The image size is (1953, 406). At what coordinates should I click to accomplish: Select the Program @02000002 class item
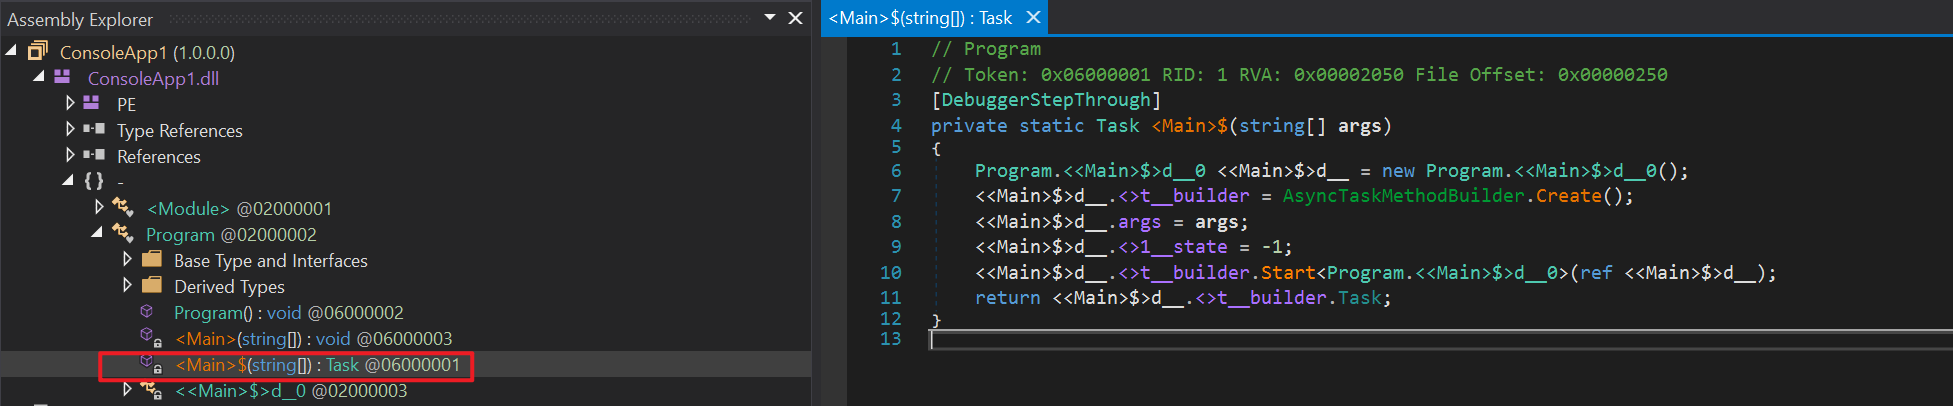[x=231, y=234]
